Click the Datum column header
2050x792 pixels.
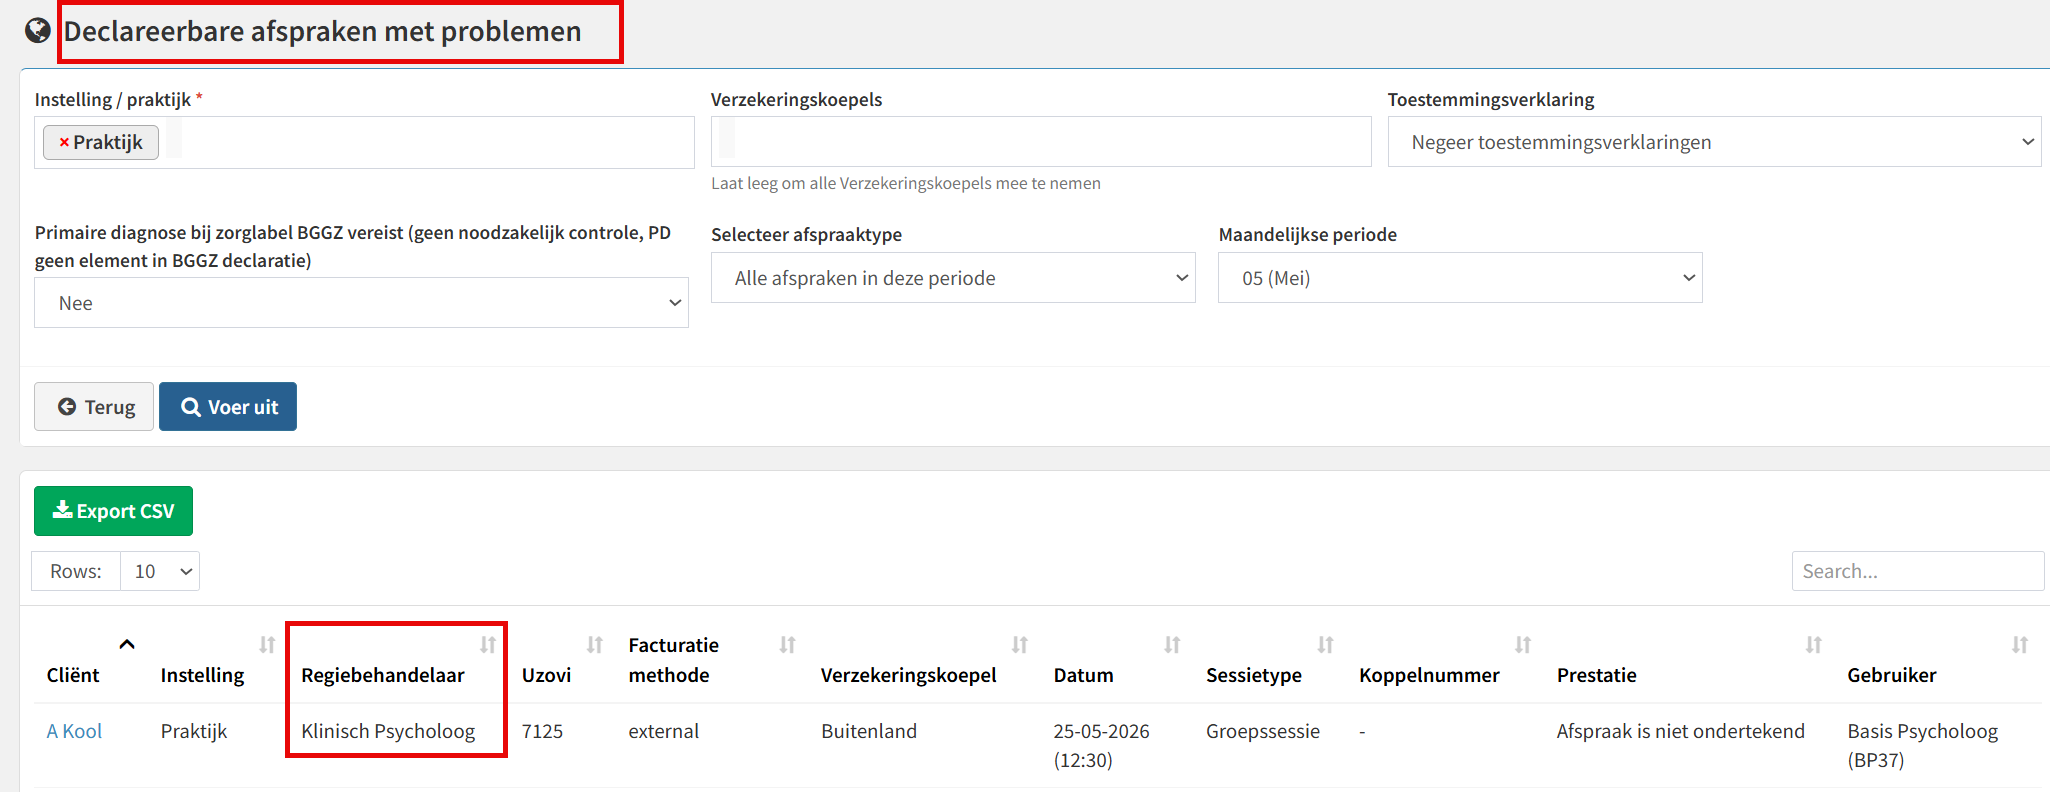point(1083,675)
